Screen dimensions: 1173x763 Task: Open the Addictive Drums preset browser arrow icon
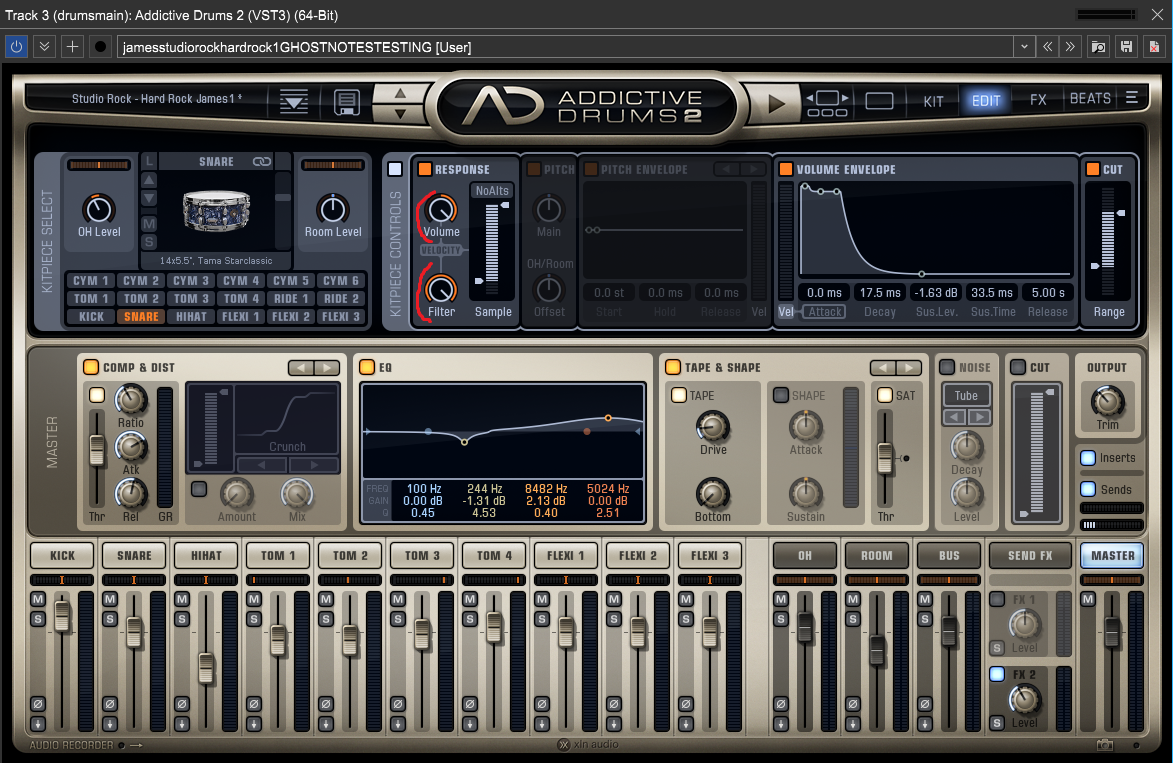pos(293,101)
